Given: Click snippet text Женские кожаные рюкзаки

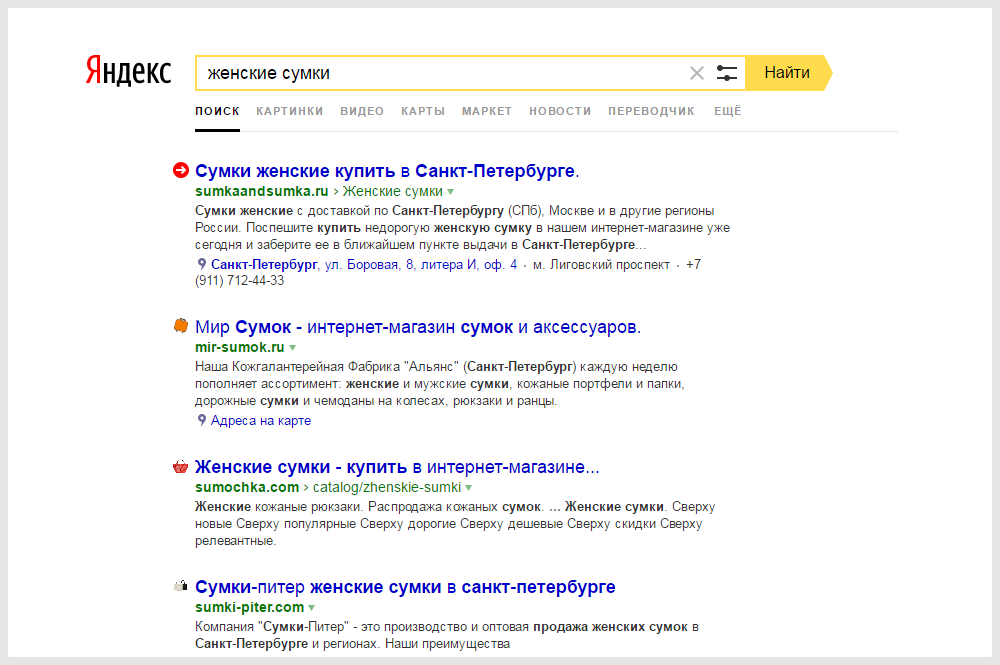Looking at the screenshot, I should [x=279, y=507].
